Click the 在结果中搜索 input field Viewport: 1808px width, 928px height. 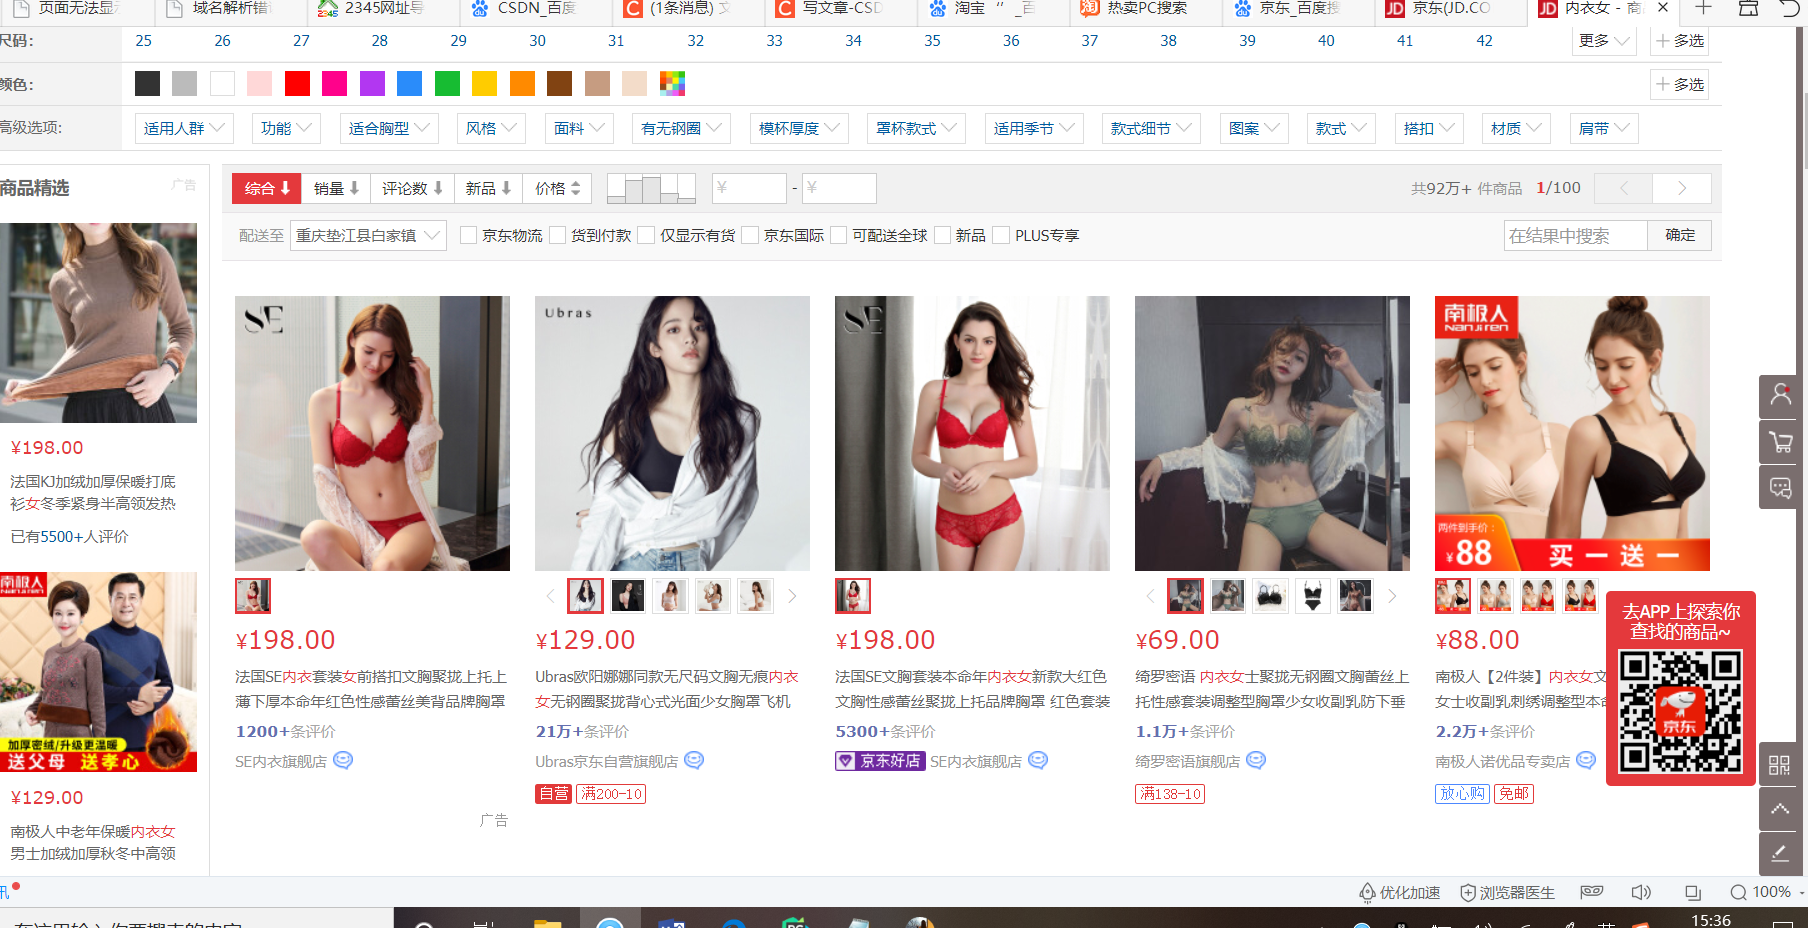click(1576, 236)
